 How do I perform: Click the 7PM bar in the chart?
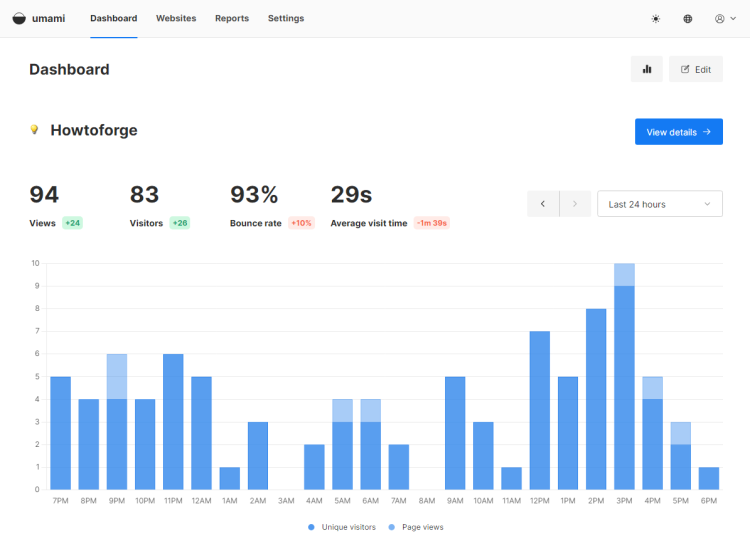point(60,433)
